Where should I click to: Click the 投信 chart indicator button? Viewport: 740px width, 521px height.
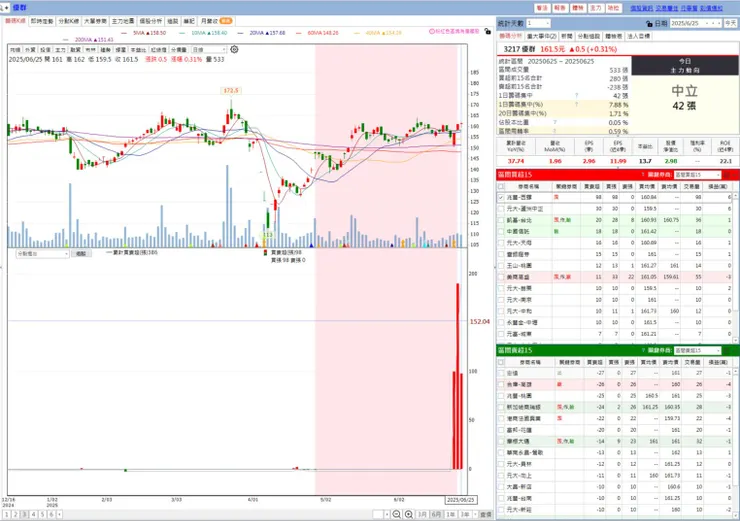[x=45, y=50]
